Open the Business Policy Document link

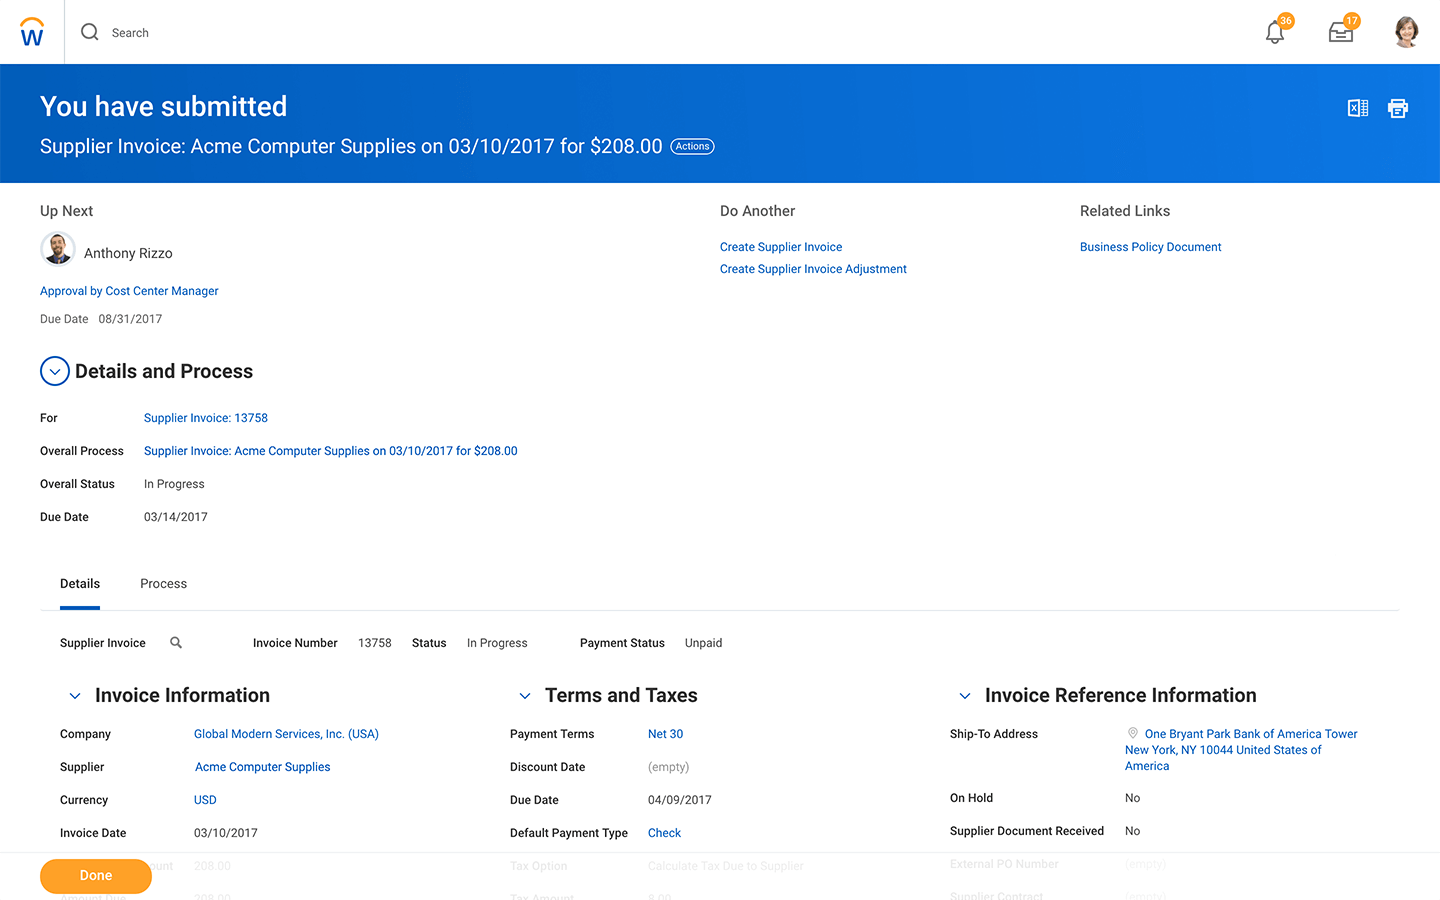coord(1150,247)
